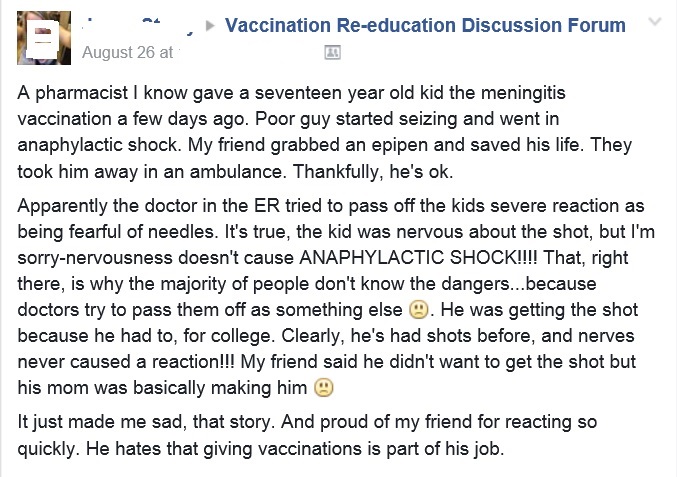Click final paragraph starting 'It just made me sad'
The height and width of the screenshot is (477, 677).
(307, 435)
